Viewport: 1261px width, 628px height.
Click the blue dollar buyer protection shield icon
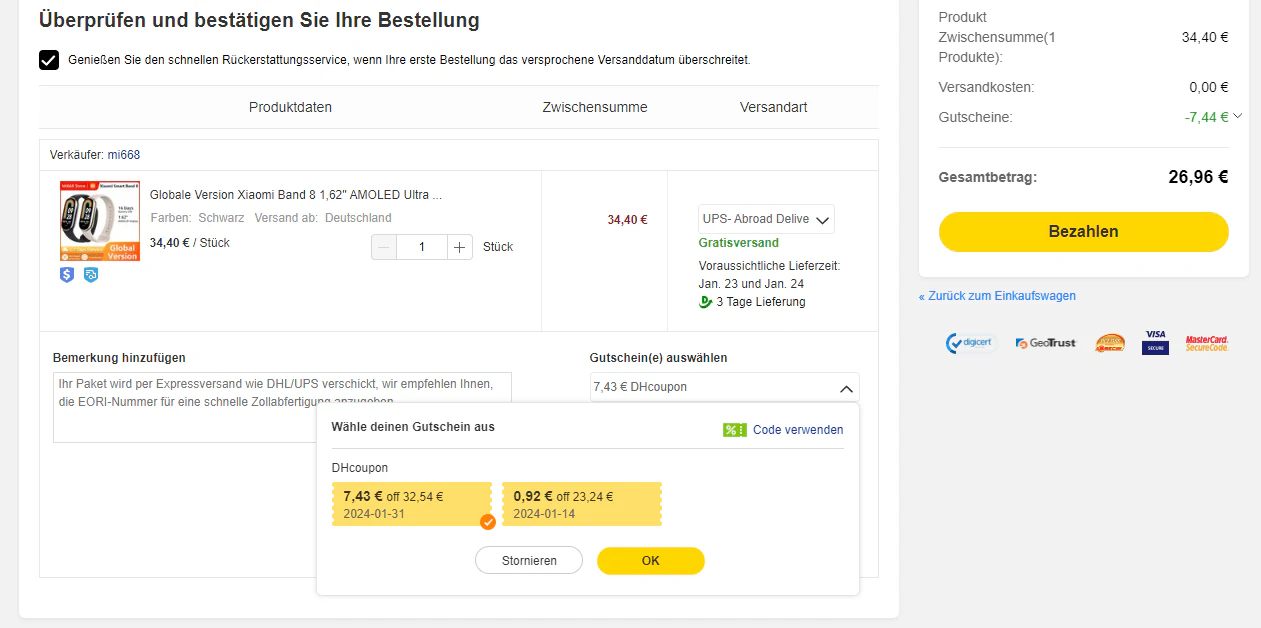click(x=66, y=274)
